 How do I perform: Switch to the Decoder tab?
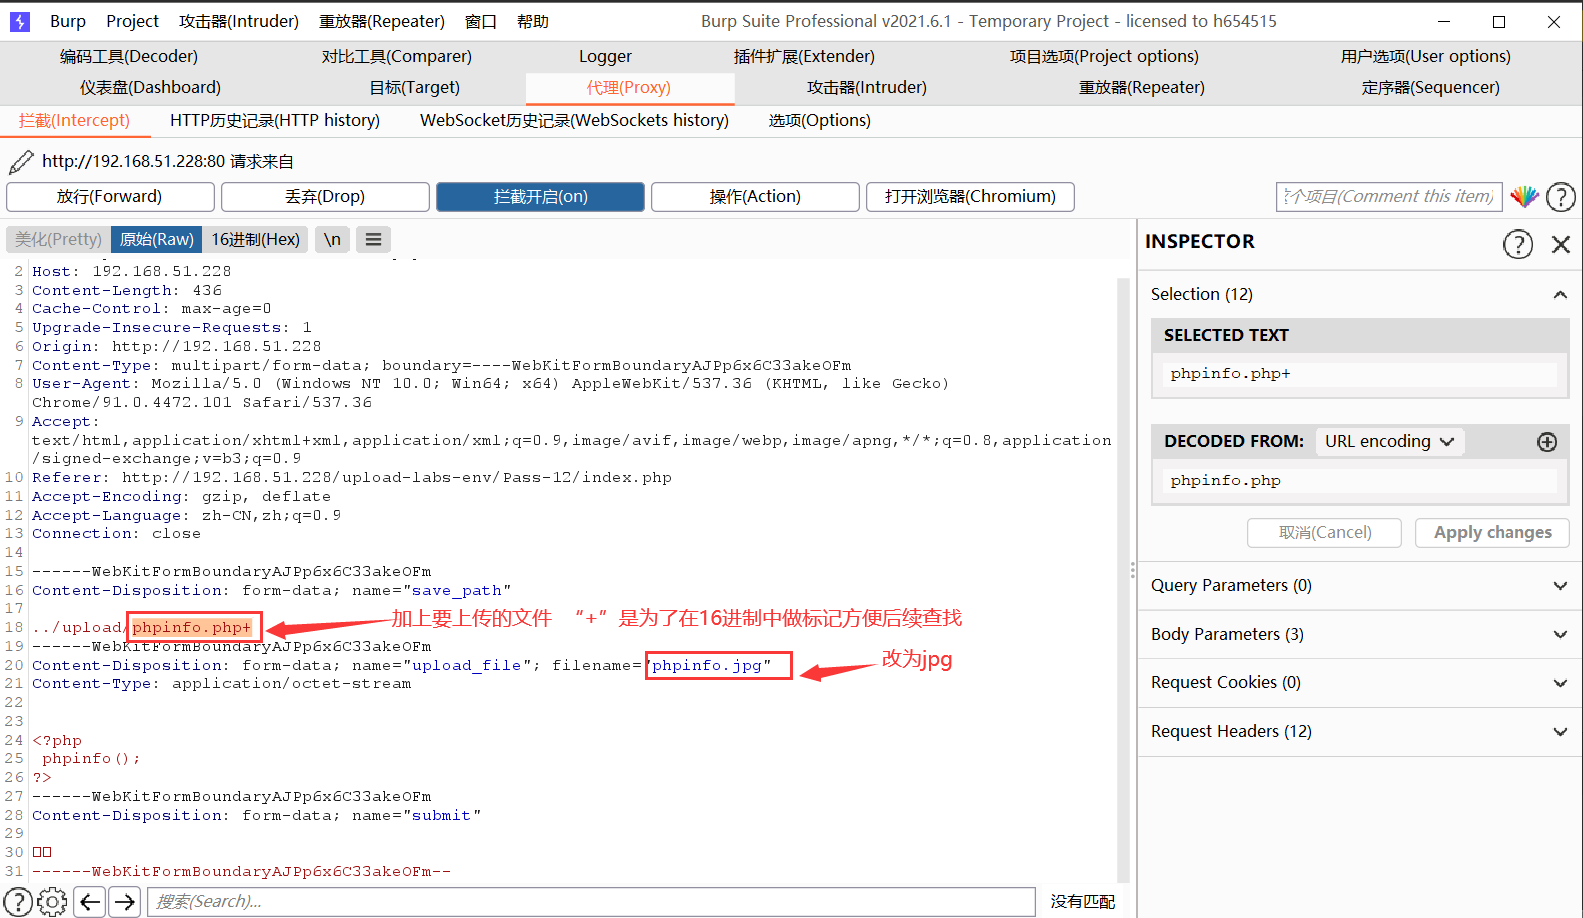pyautogui.click(x=129, y=56)
